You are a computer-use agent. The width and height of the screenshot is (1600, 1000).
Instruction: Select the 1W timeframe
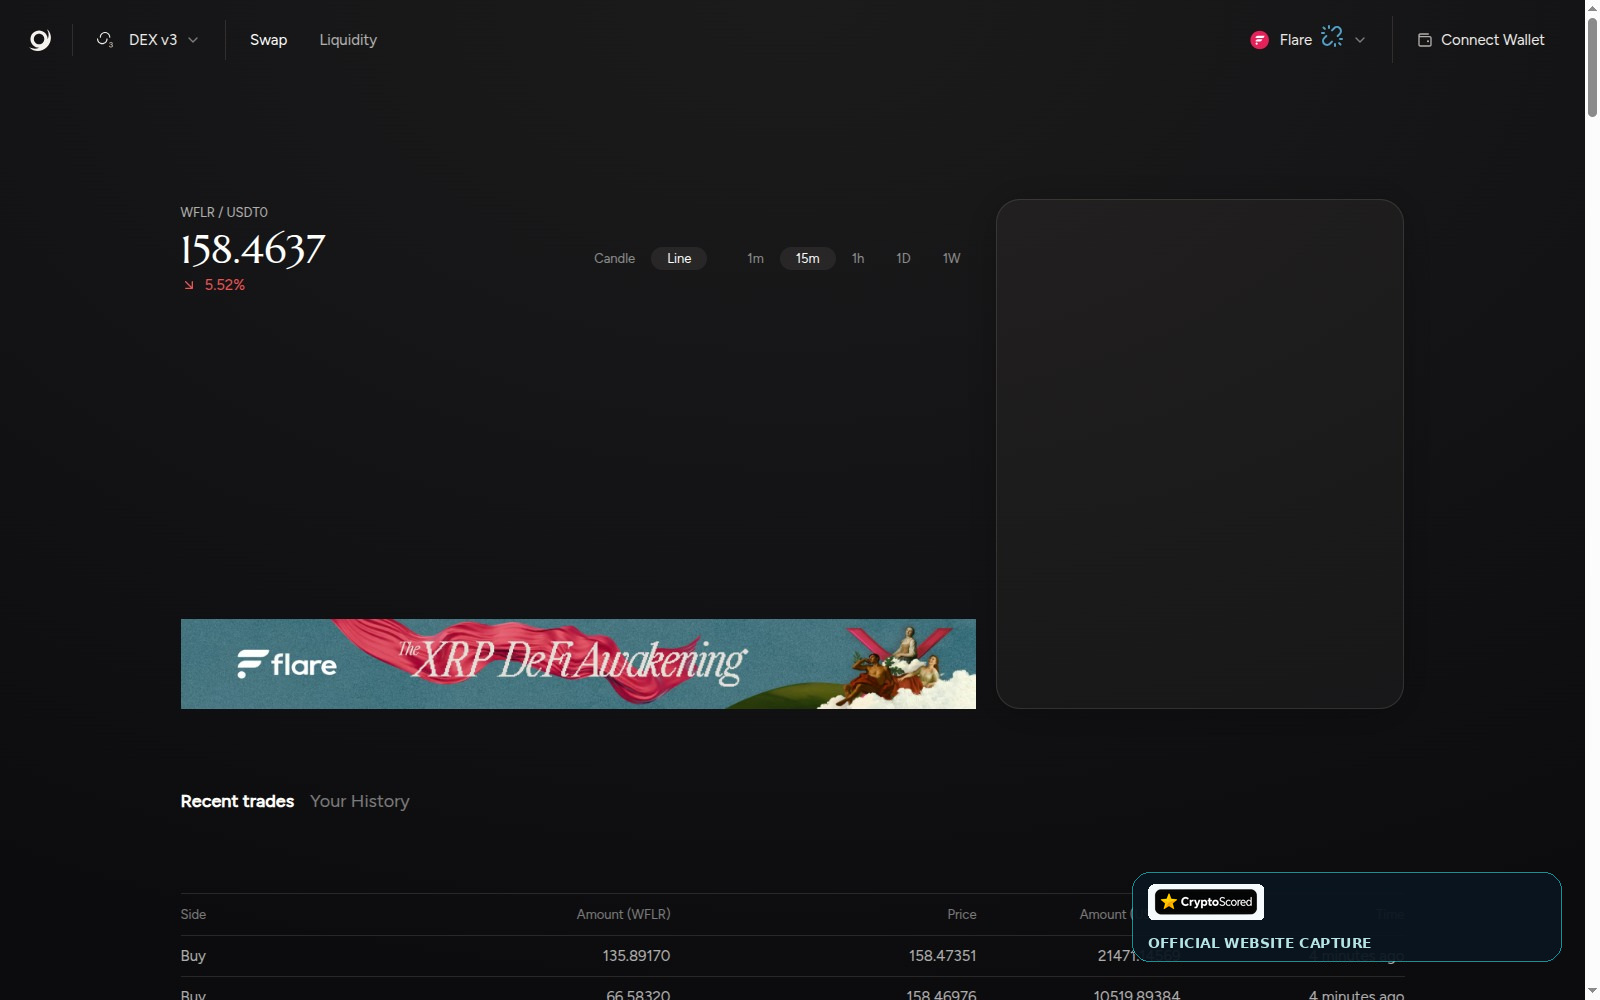tap(951, 258)
